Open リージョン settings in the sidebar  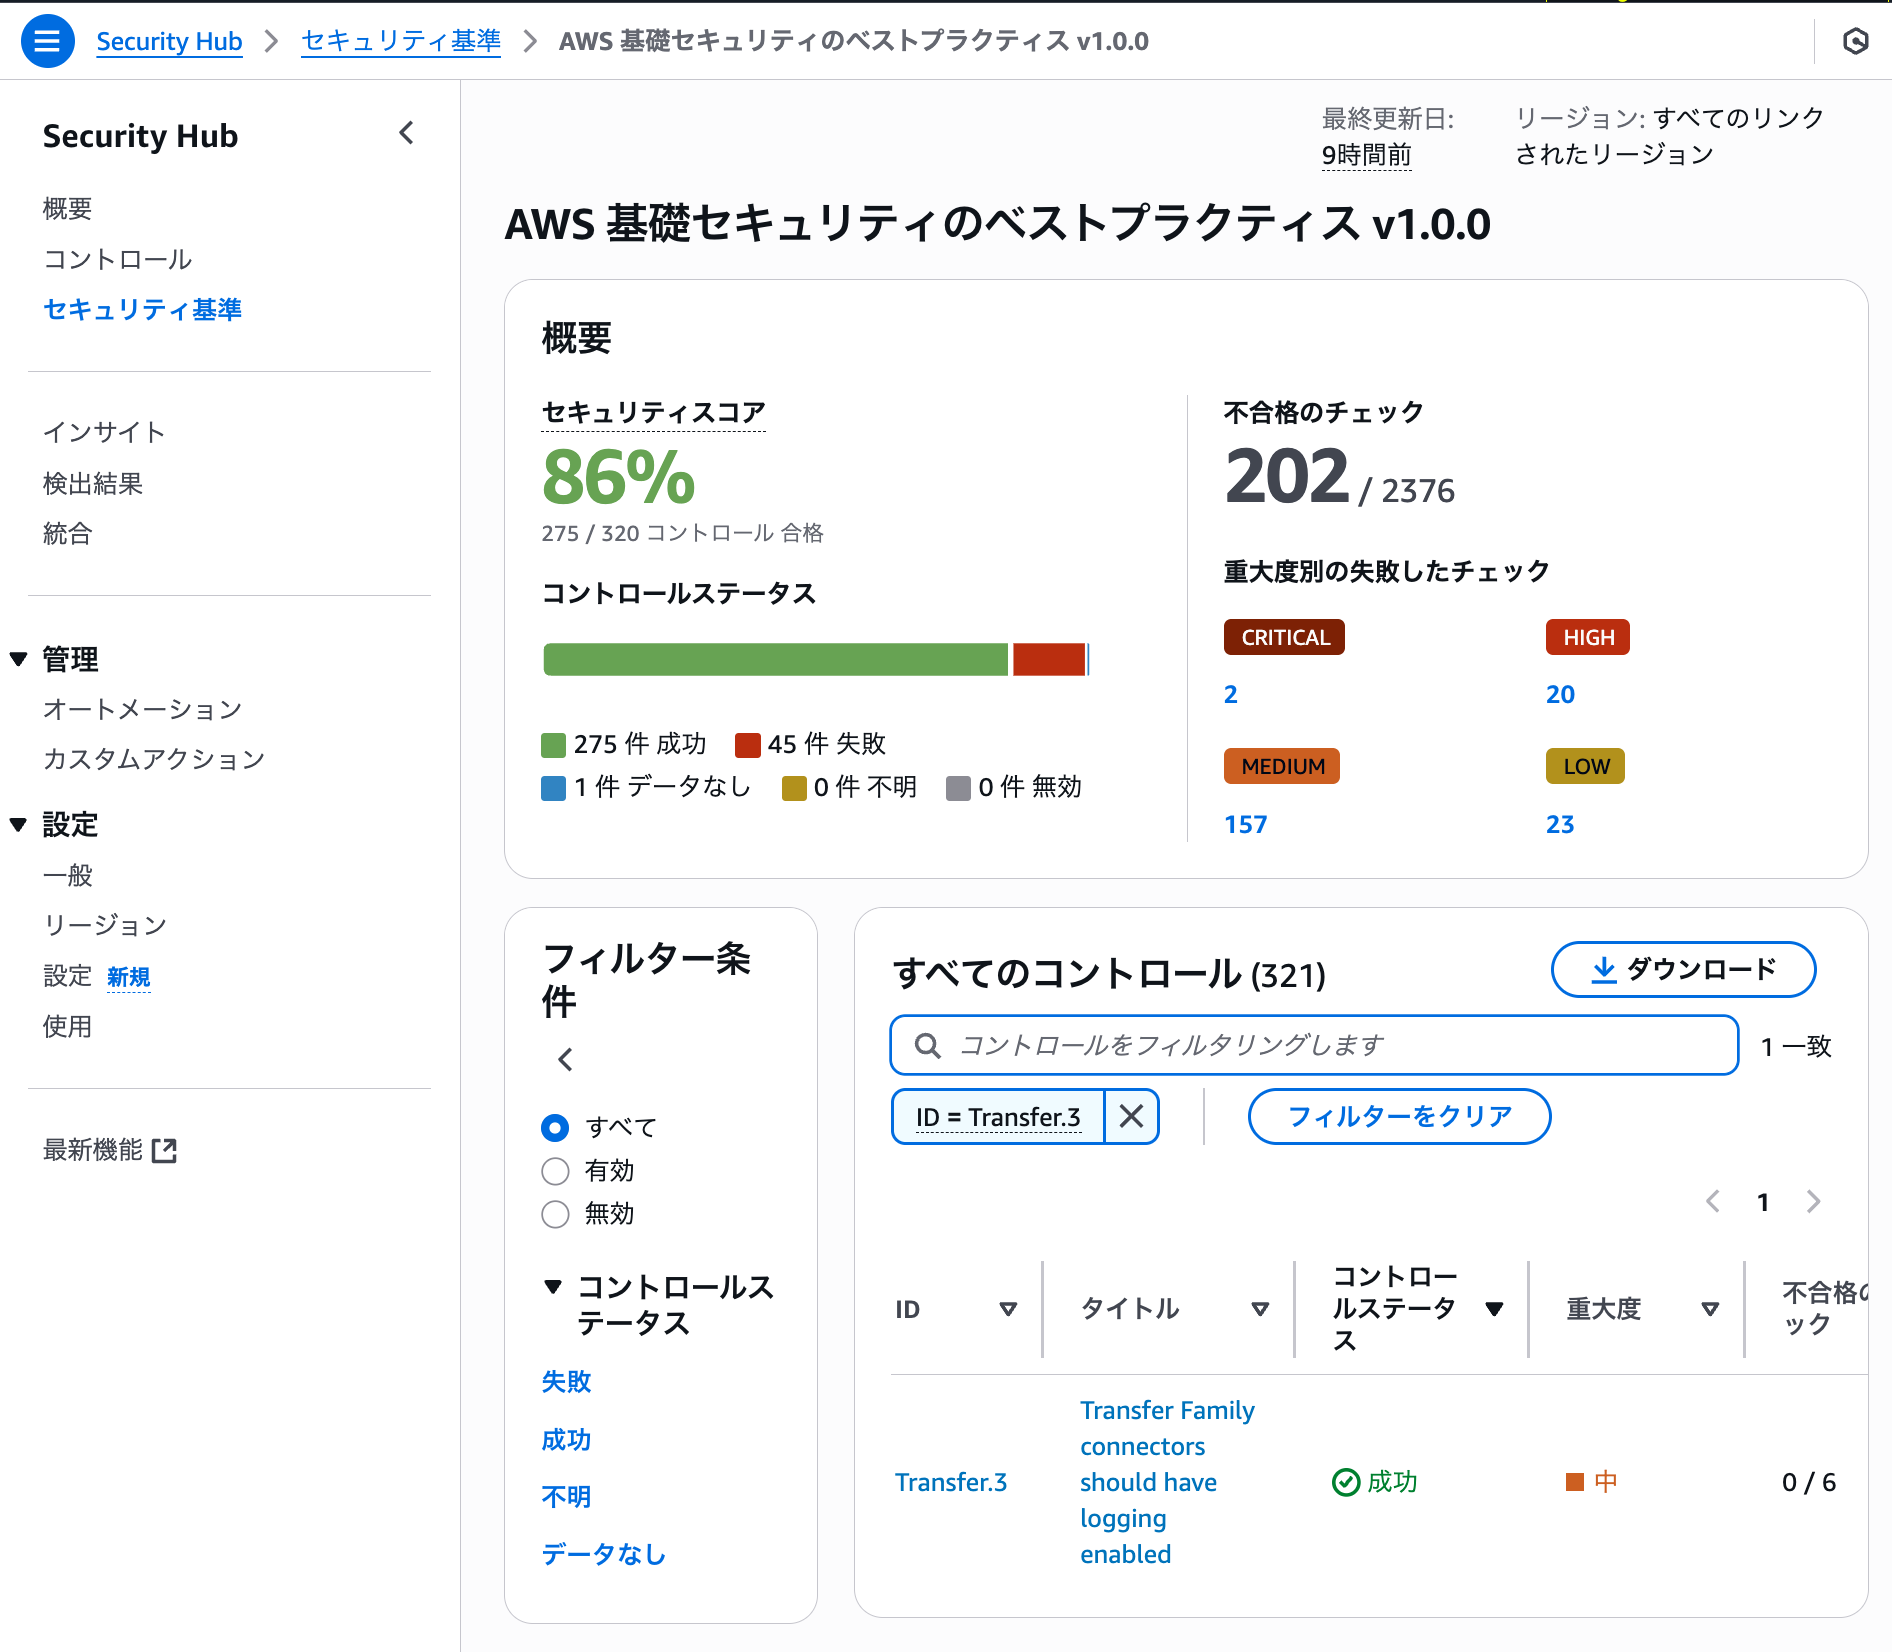click(x=104, y=925)
